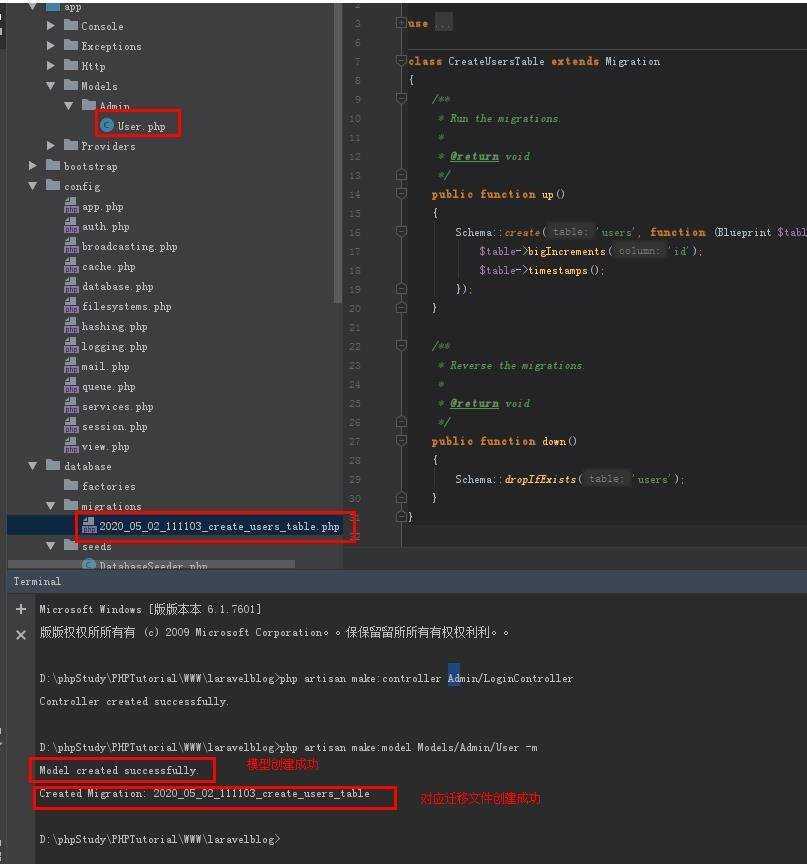Select the Console folder

pos(102,26)
